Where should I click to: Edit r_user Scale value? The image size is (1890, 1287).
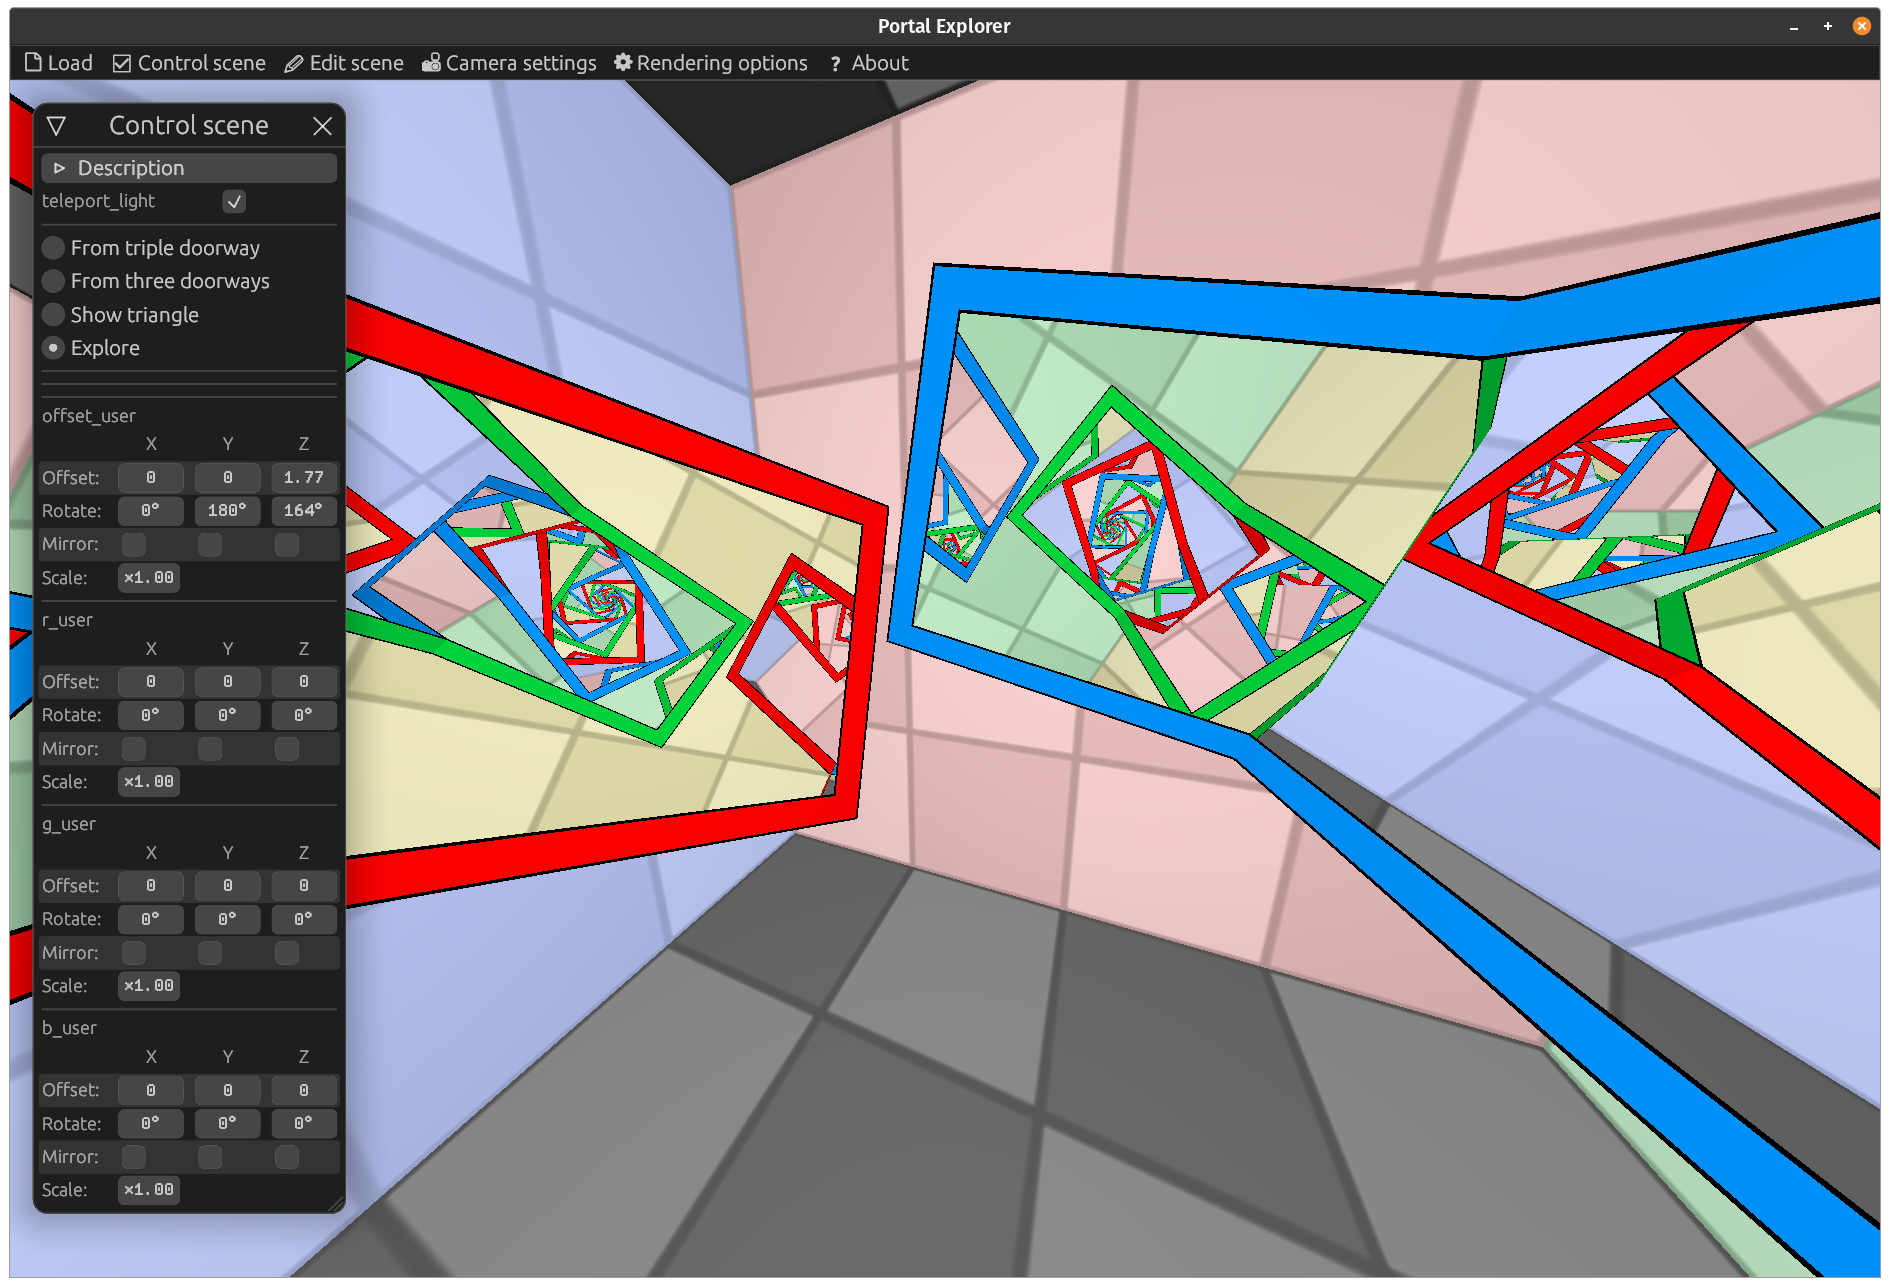pos(149,782)
